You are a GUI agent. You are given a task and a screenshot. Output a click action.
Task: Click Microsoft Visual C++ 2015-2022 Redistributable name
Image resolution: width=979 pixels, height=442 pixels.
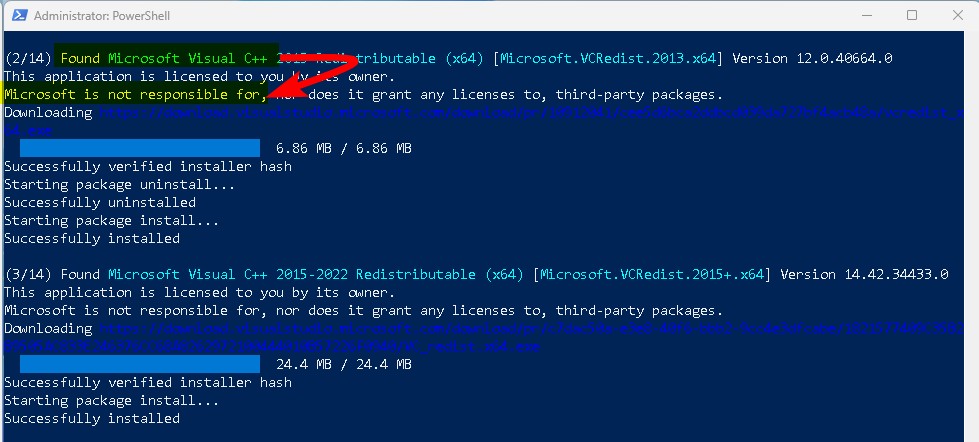(315, 275)
